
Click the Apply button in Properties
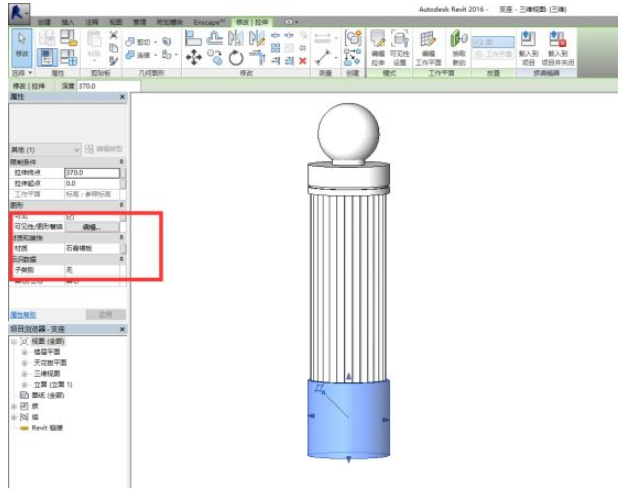[106, 315]
